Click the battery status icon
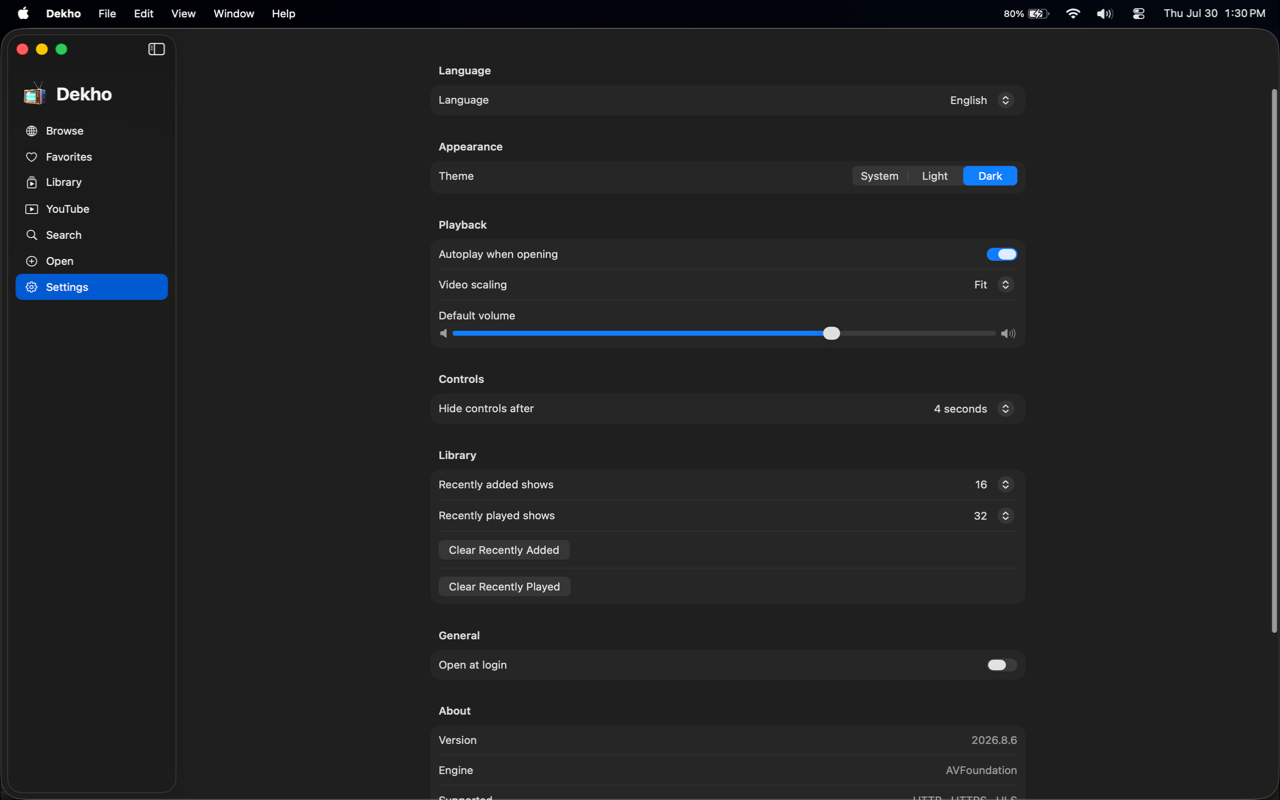 coord(1039,14)
